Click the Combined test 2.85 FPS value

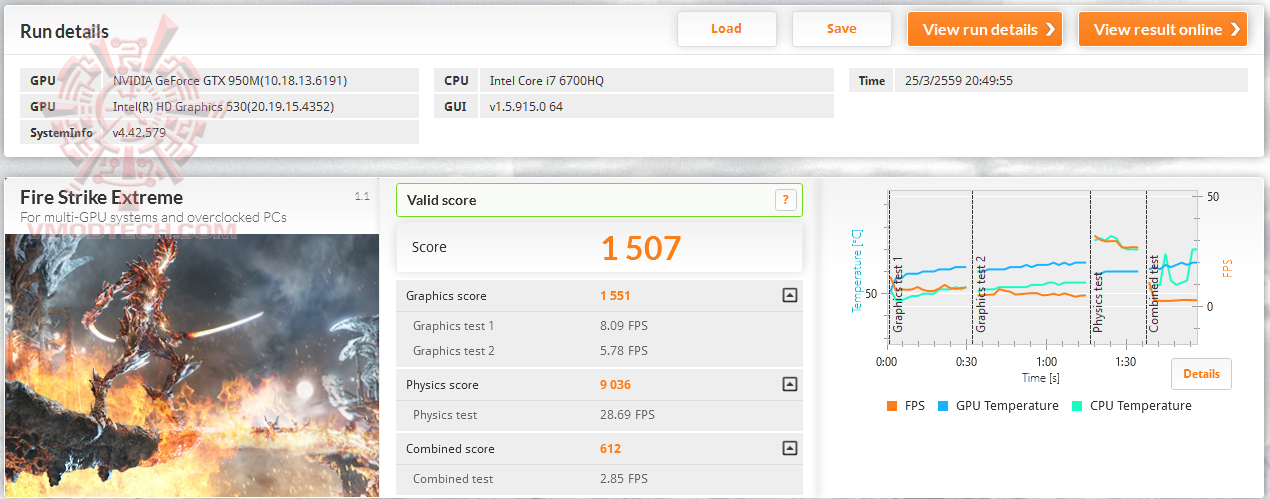click(x=624, y=479)
